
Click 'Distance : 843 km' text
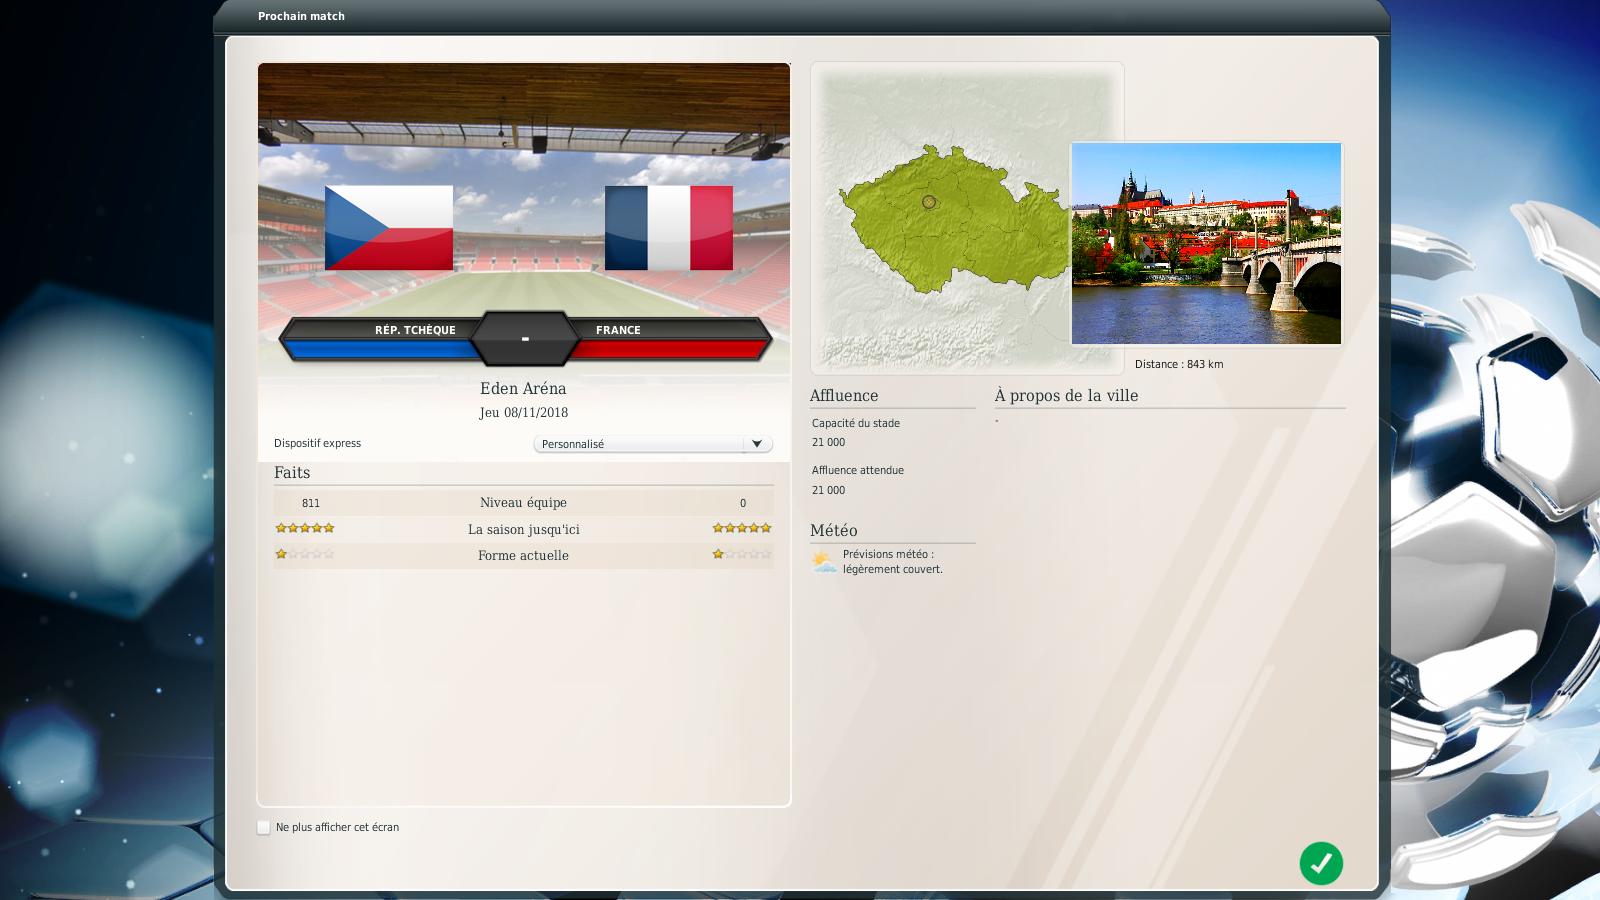[x=1179, y=364]
